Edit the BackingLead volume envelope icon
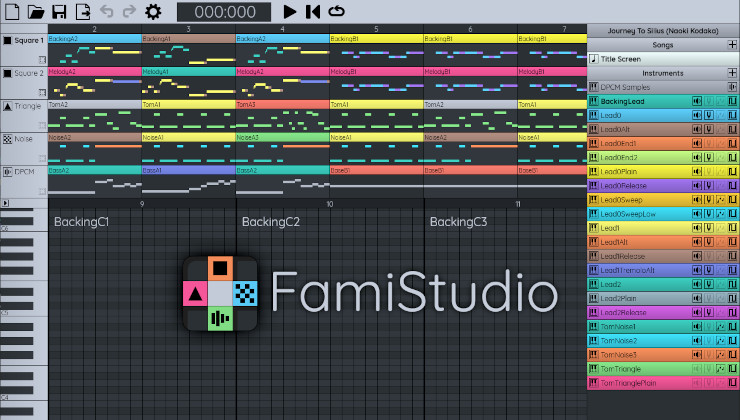This screenshot has height=420, width=740. pyautogui.click(x=697, y=101)
